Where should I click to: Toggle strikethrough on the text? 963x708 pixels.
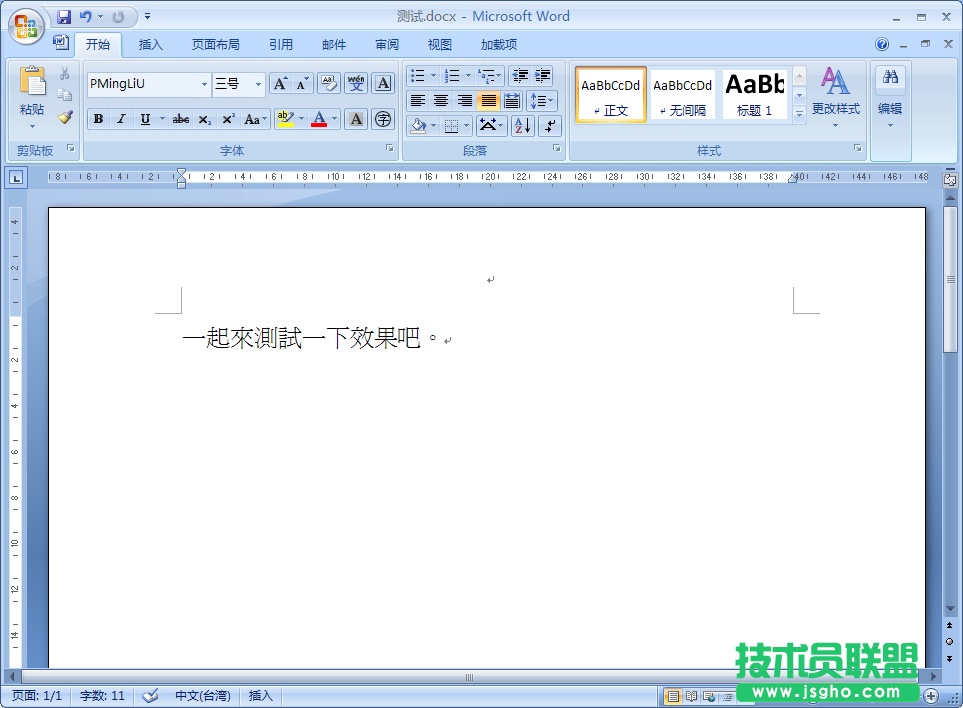[181, 119]
